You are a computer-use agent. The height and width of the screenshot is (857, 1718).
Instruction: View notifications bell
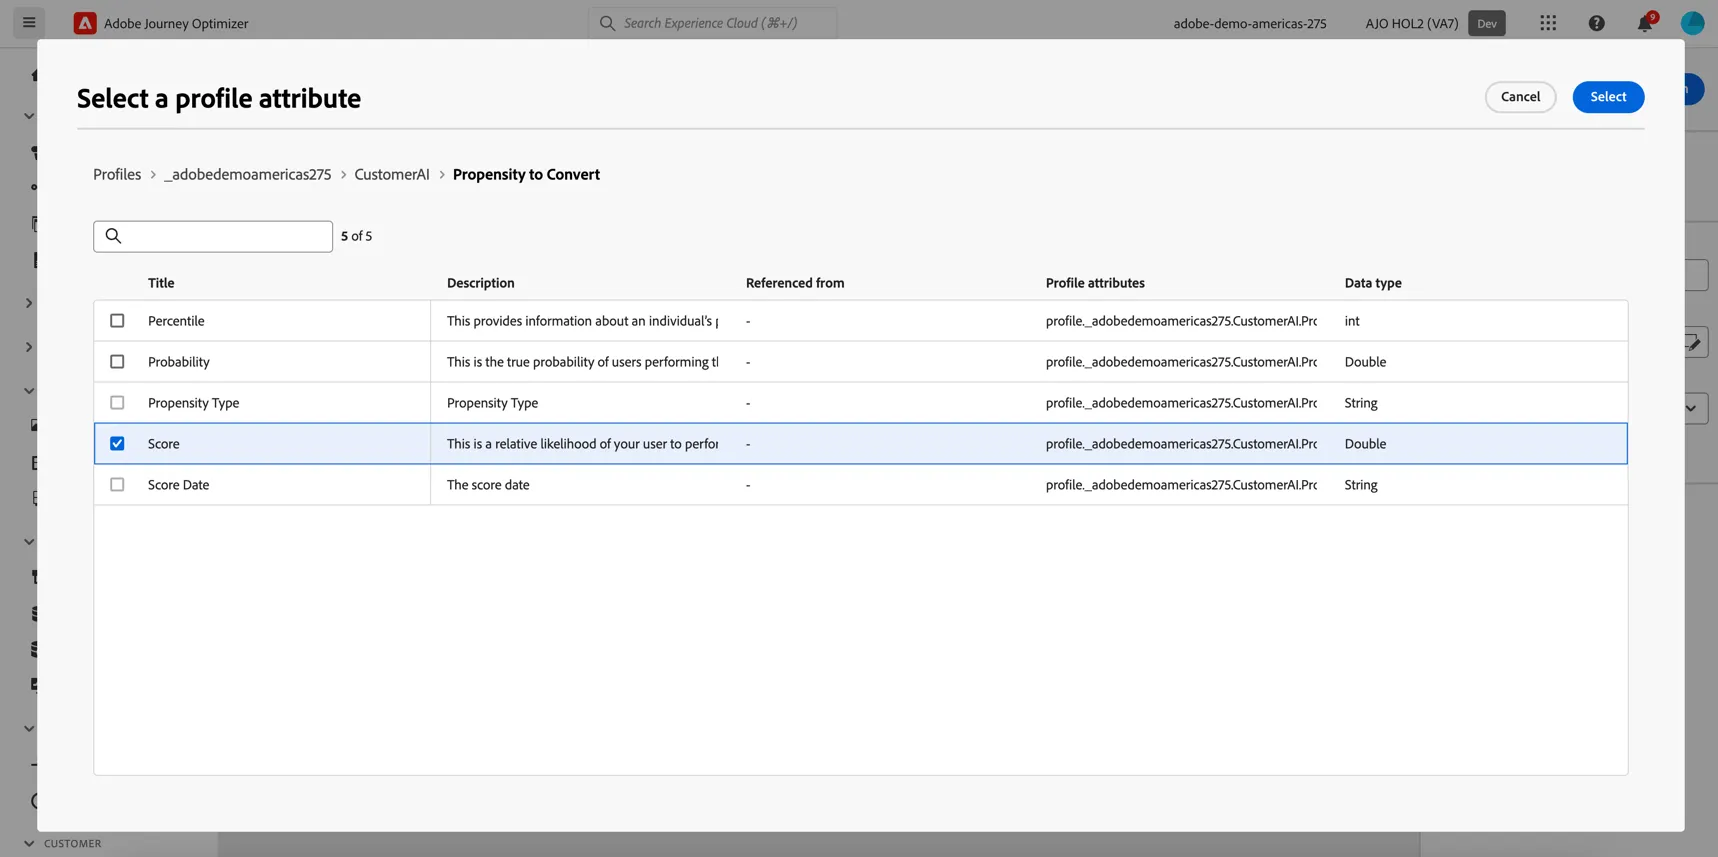(1644, 23)
